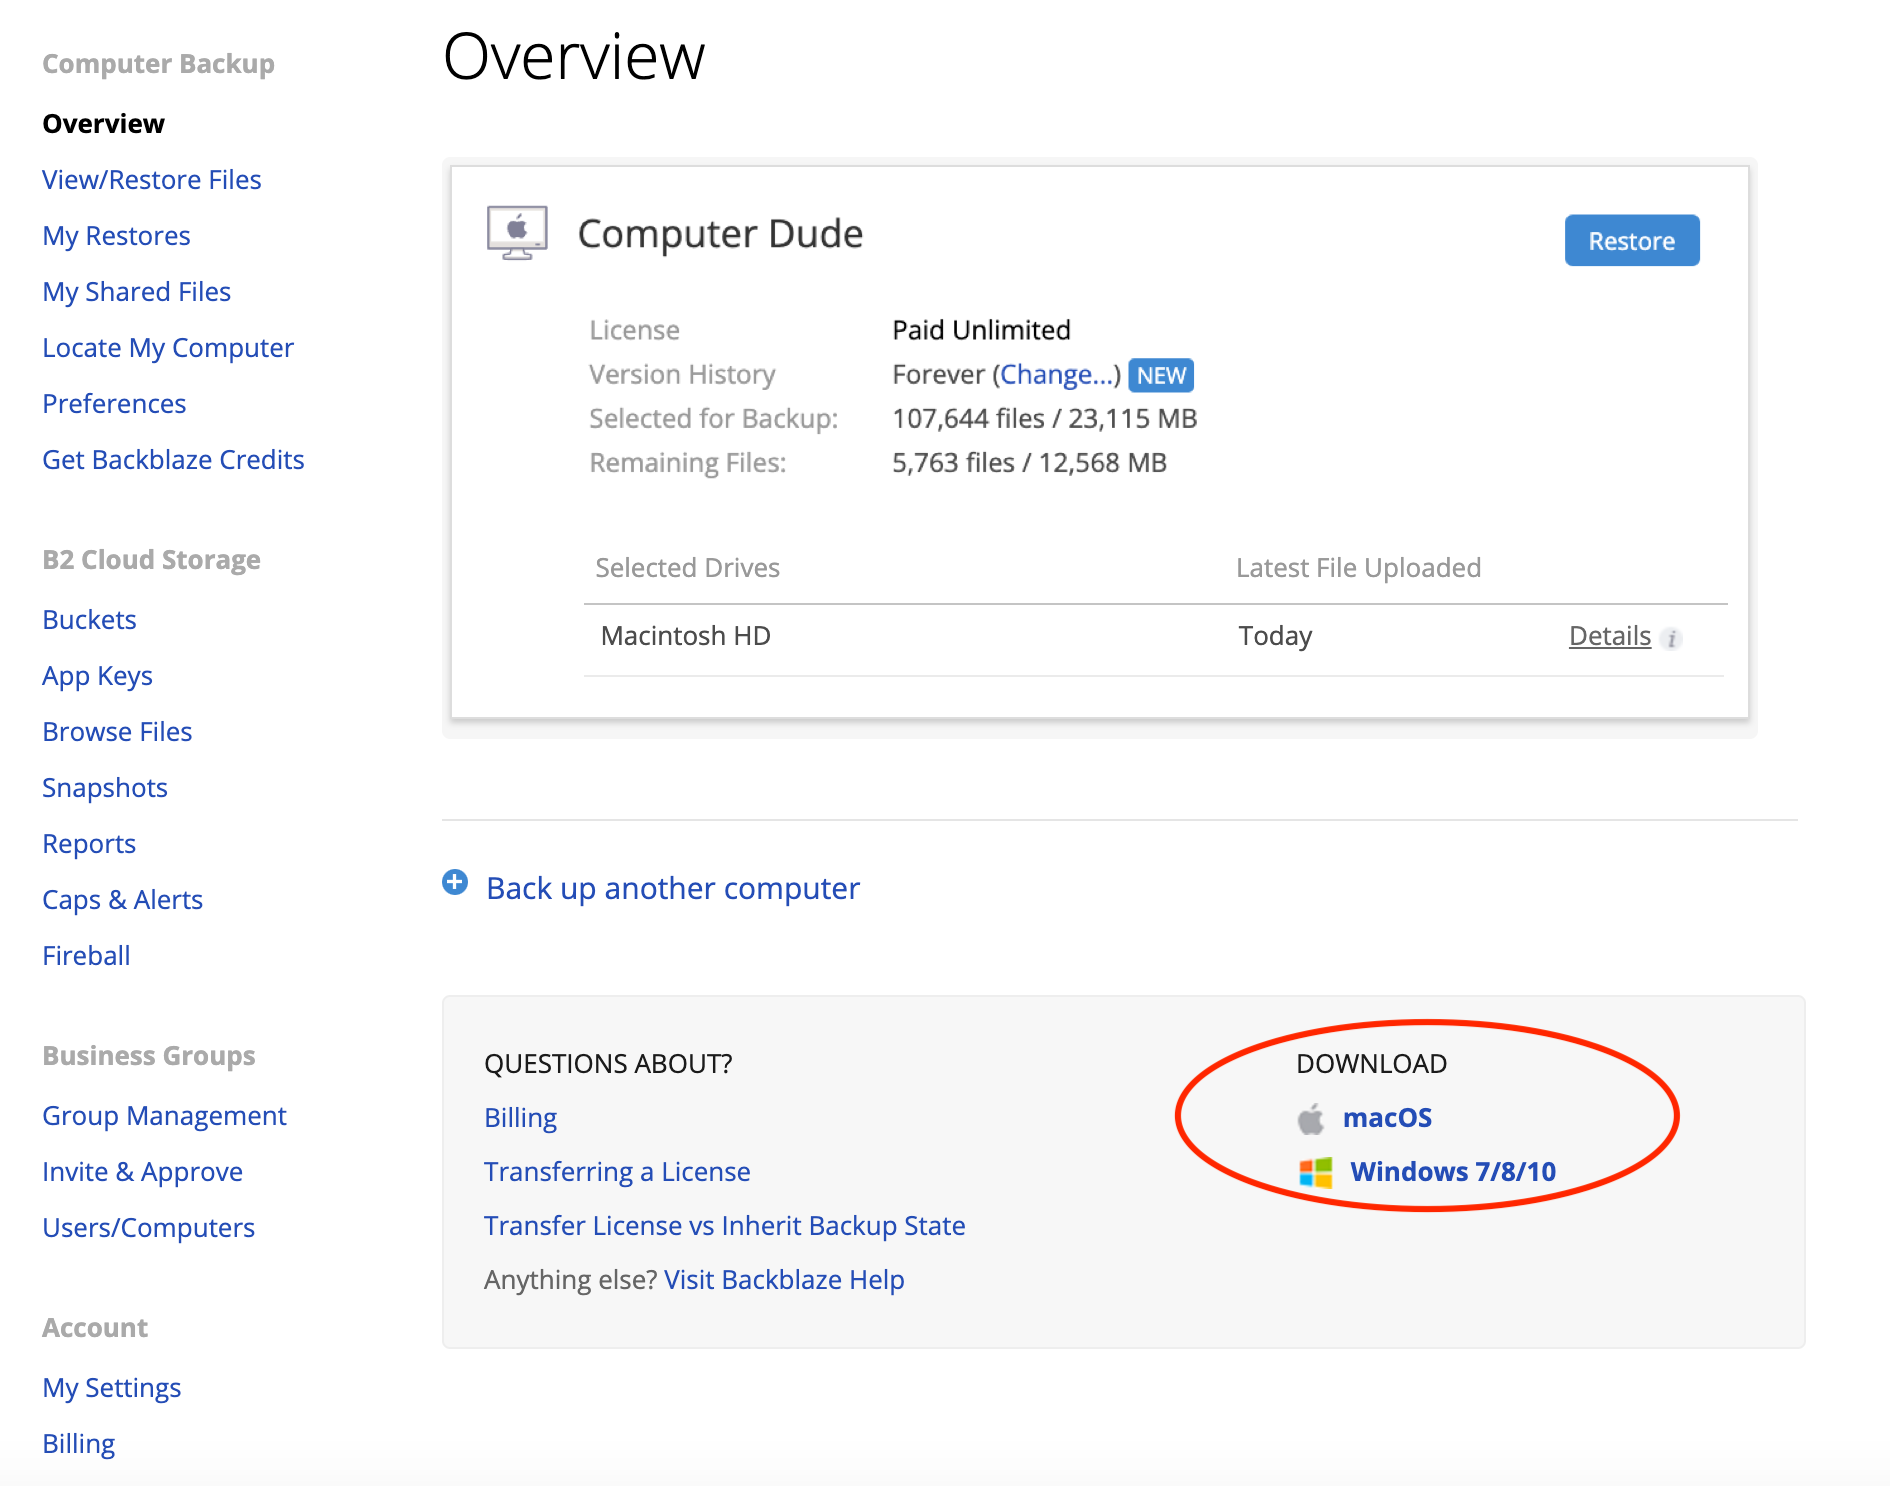Download the Windows 7/8/10 client
The height and width of the screenshot is (1486, 1890).
(x=1453, y=1172)
